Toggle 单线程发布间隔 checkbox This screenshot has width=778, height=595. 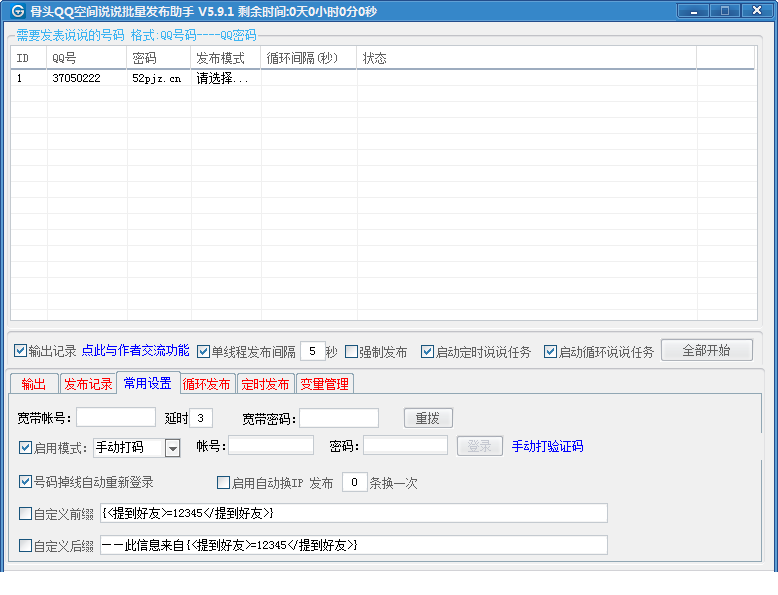tap(203, 351)
